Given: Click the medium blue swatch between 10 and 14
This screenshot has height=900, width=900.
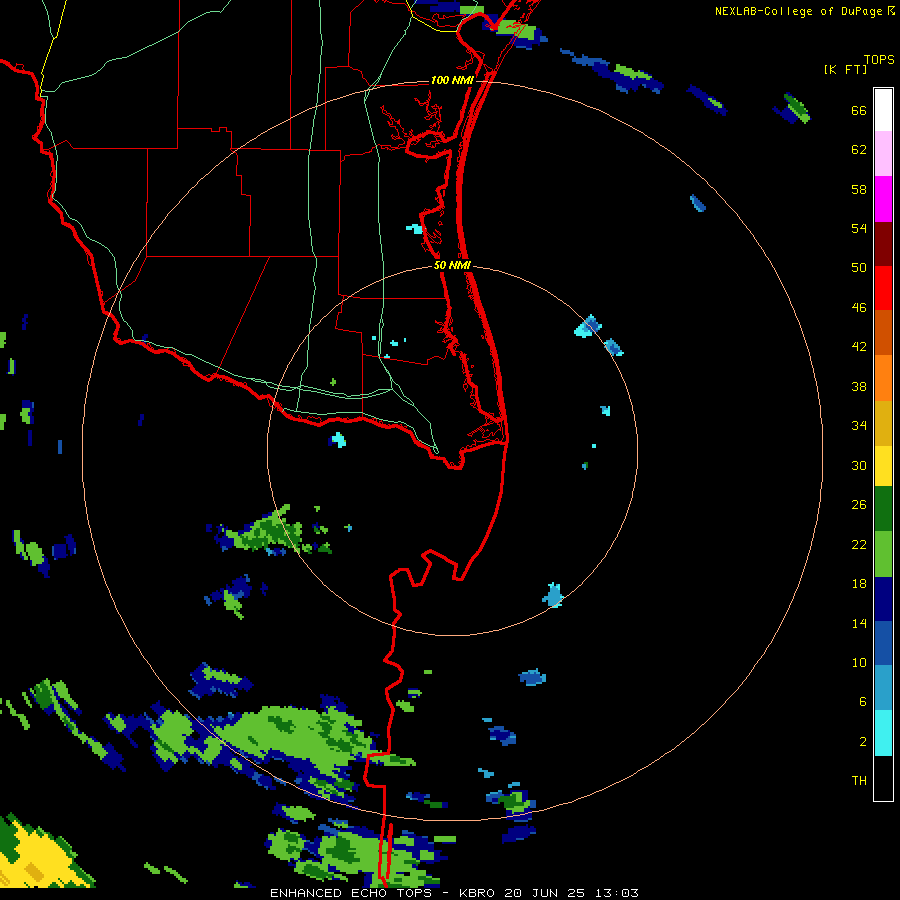Looking at the screenshot, I should click(883, 643).
